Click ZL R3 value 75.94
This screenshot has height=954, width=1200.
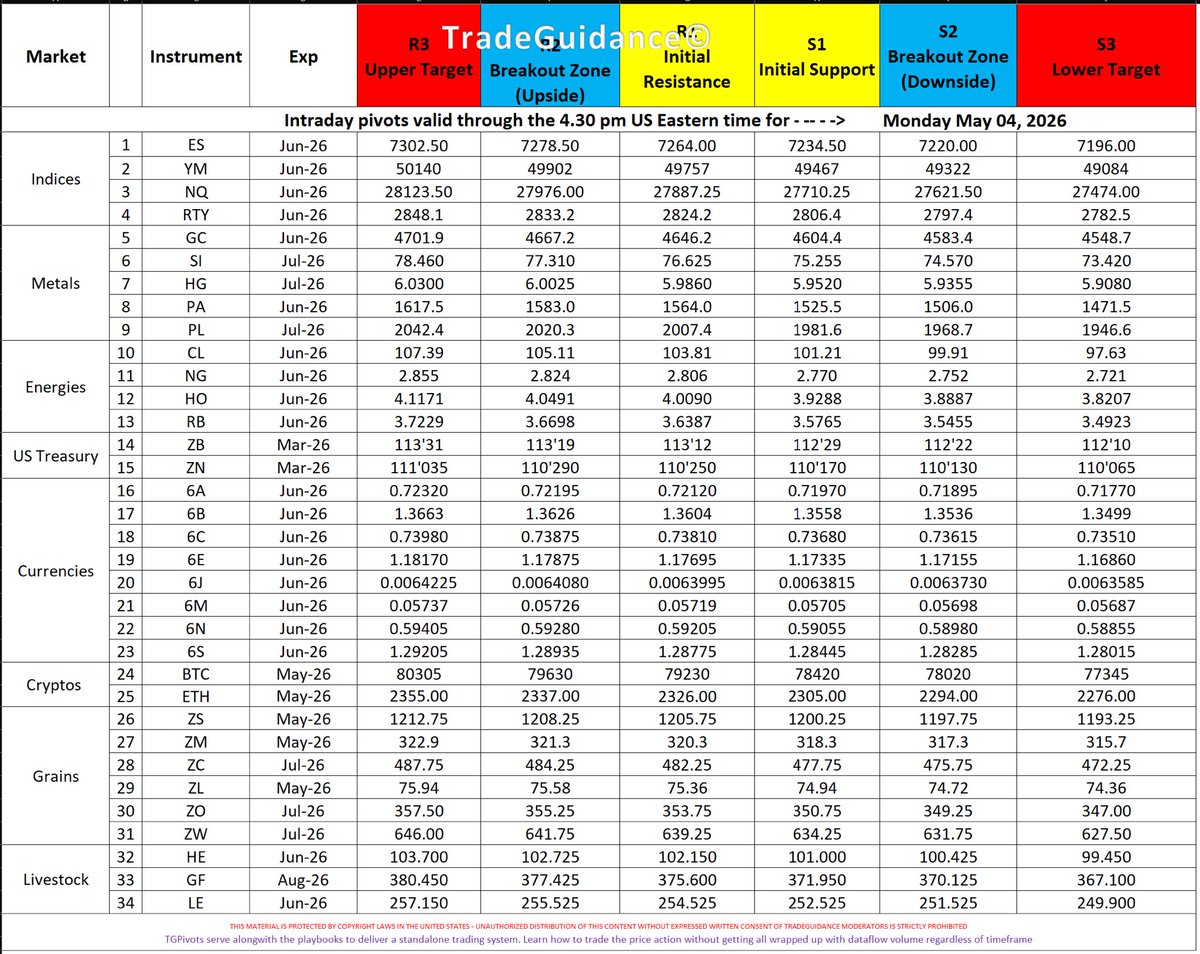[421, 790]
